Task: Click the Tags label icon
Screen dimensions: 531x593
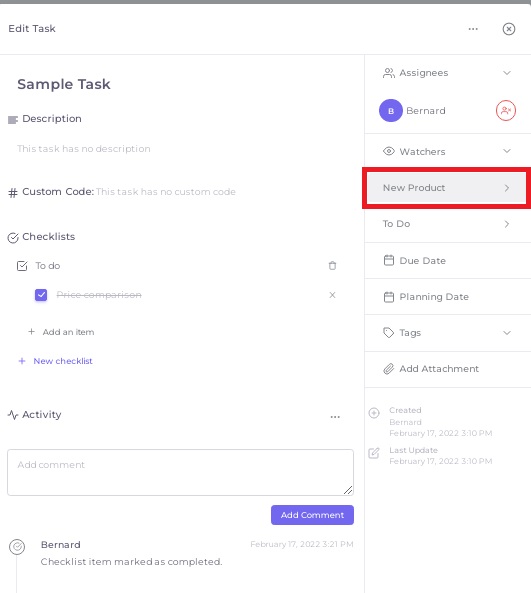Action: tap(388, 332)
